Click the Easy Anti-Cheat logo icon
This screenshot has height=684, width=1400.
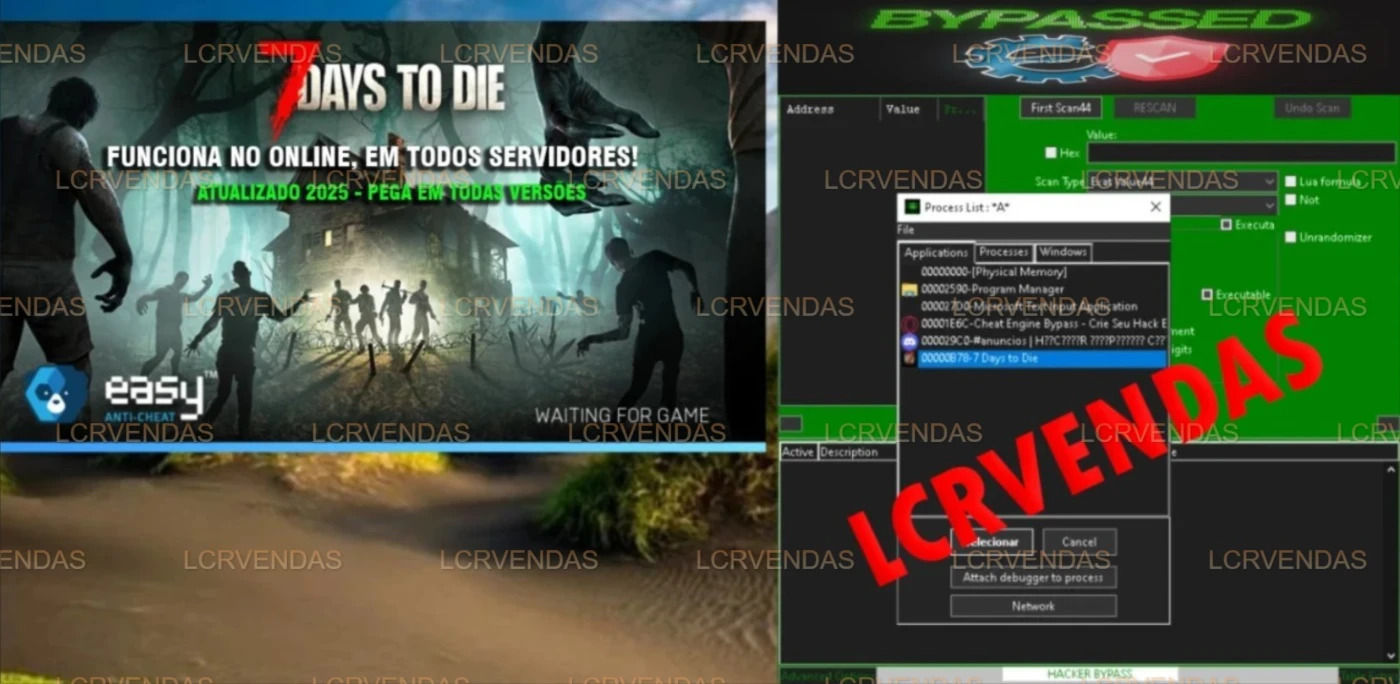pos(57,393)
